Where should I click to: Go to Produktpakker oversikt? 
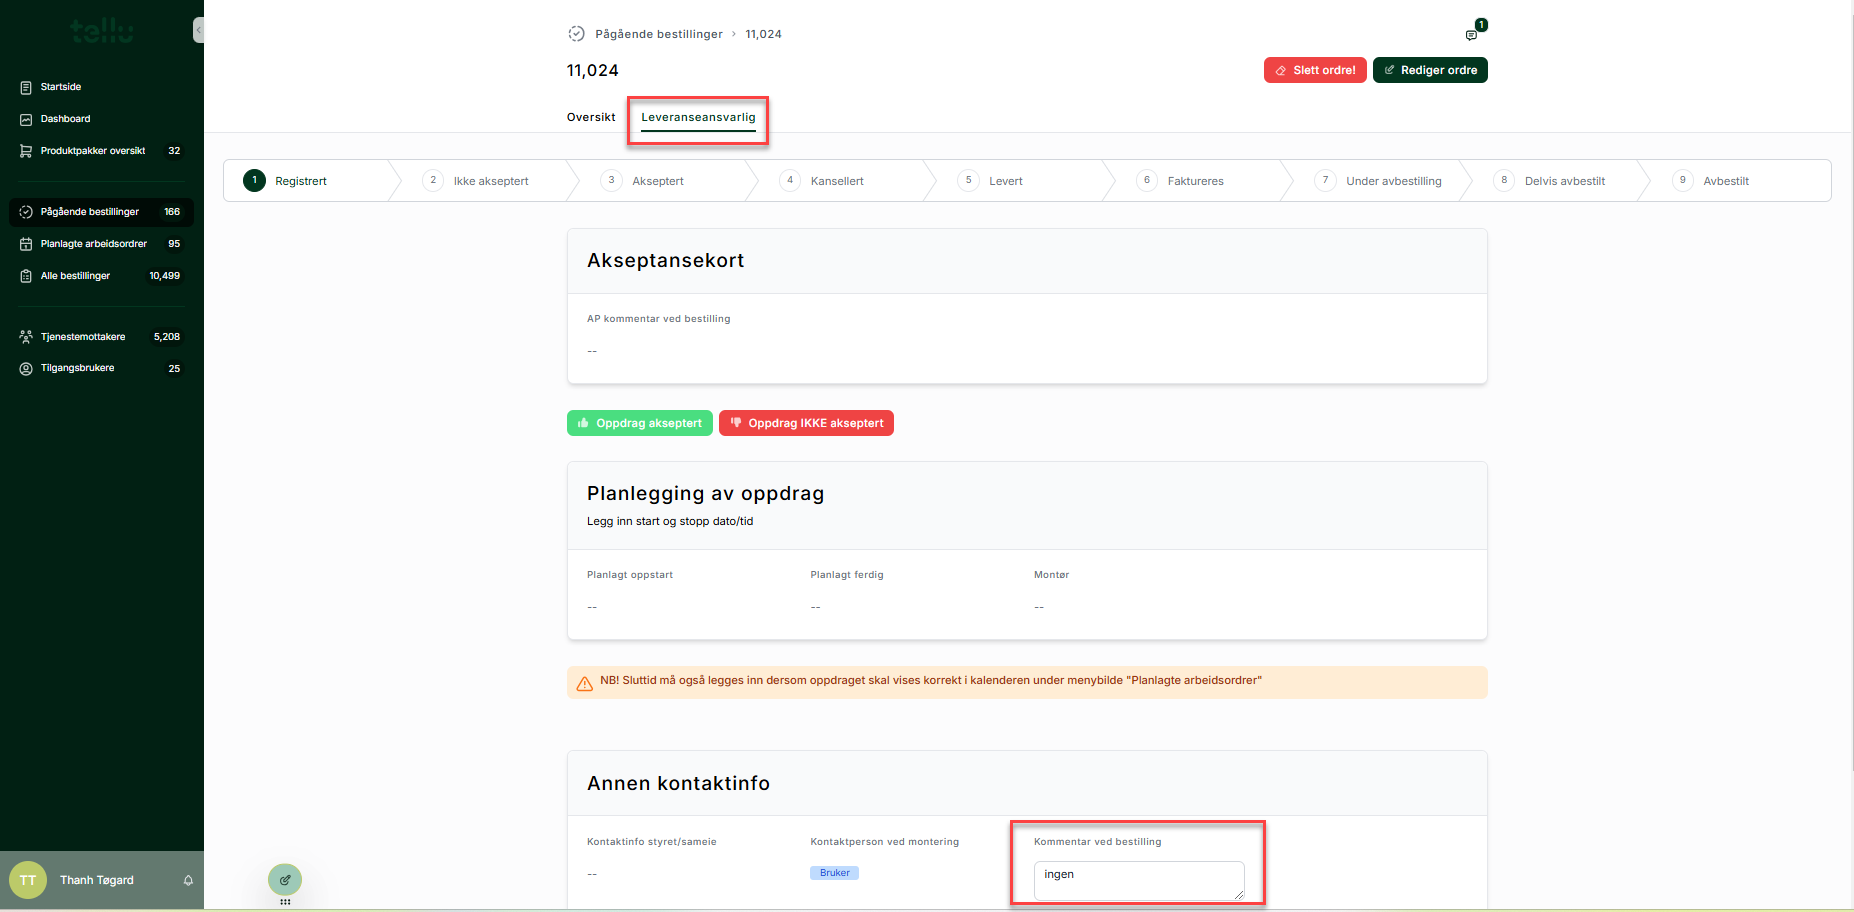92,151
